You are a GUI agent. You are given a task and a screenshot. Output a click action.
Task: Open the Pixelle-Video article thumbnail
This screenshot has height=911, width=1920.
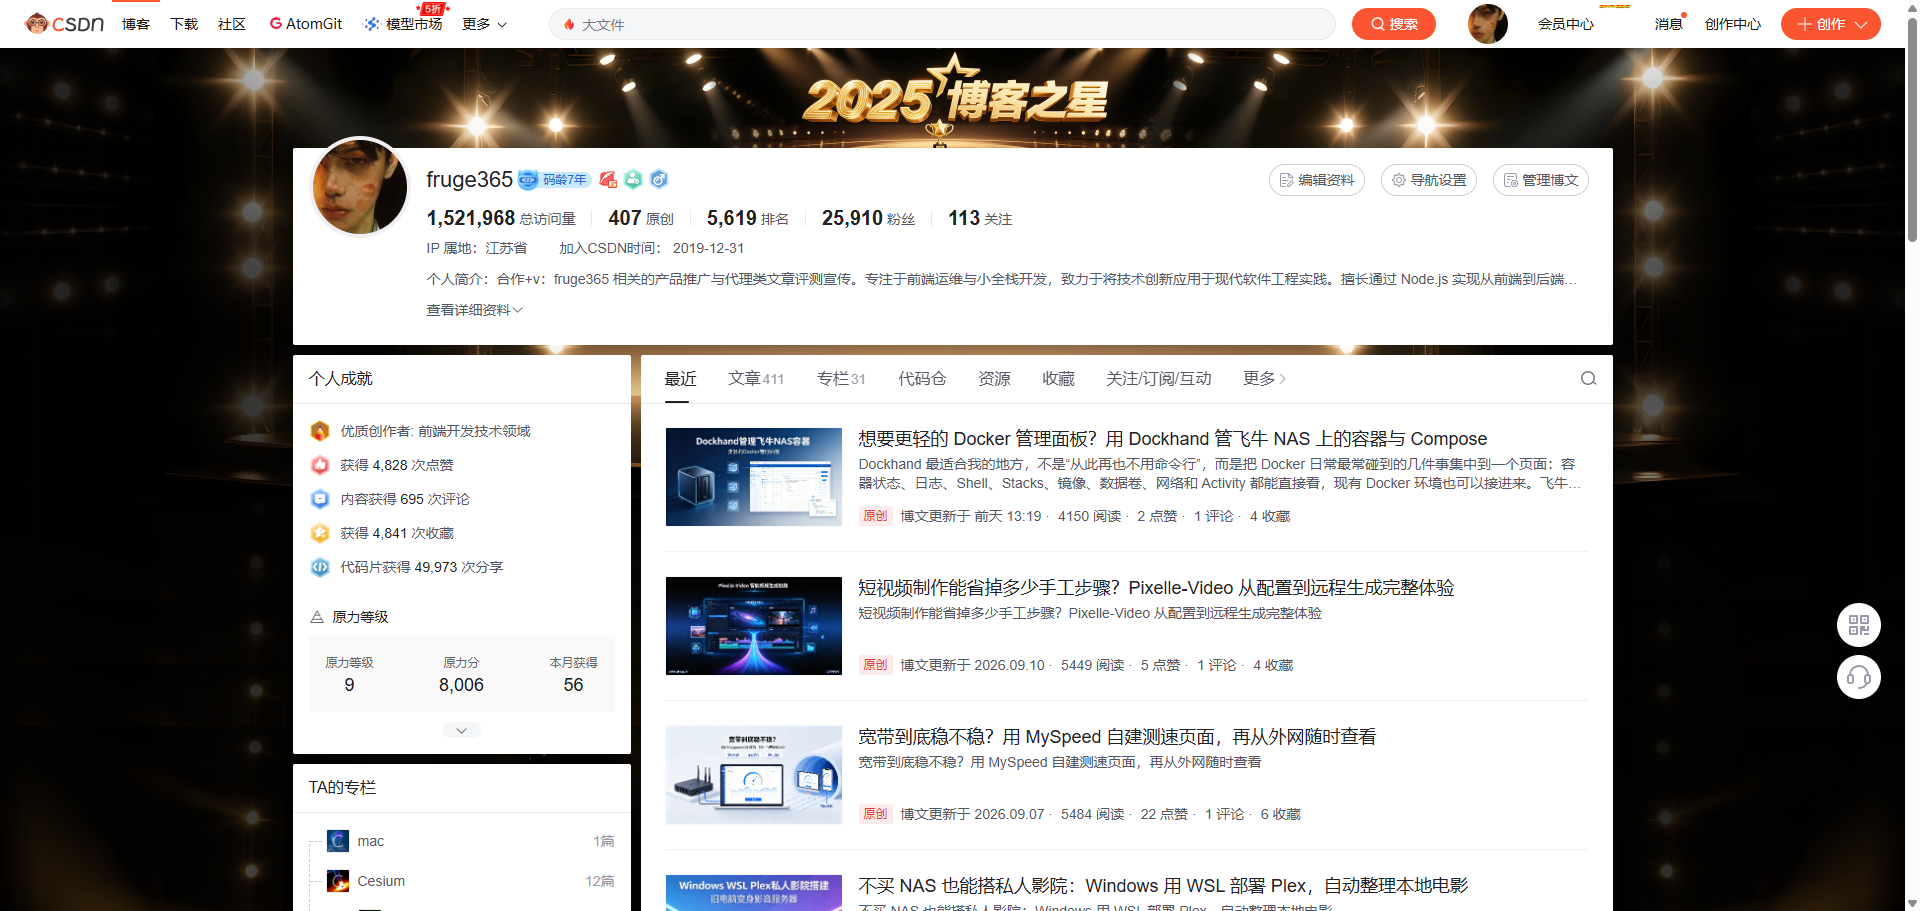pos(754,626)
